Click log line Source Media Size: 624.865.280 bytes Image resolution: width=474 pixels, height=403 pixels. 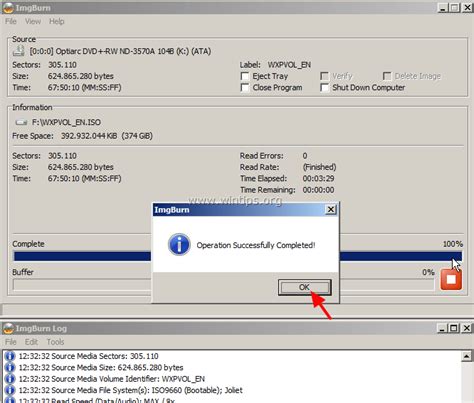point(101,367)
